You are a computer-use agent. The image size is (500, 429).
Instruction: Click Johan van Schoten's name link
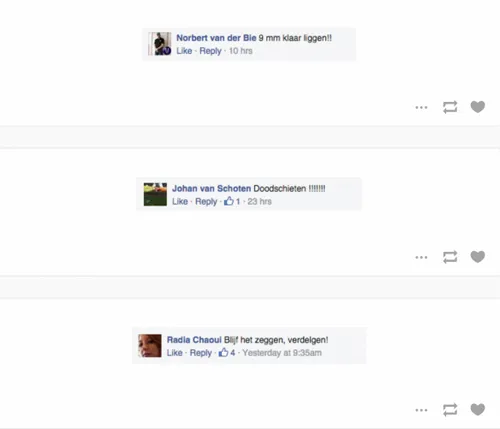[211, 188]
